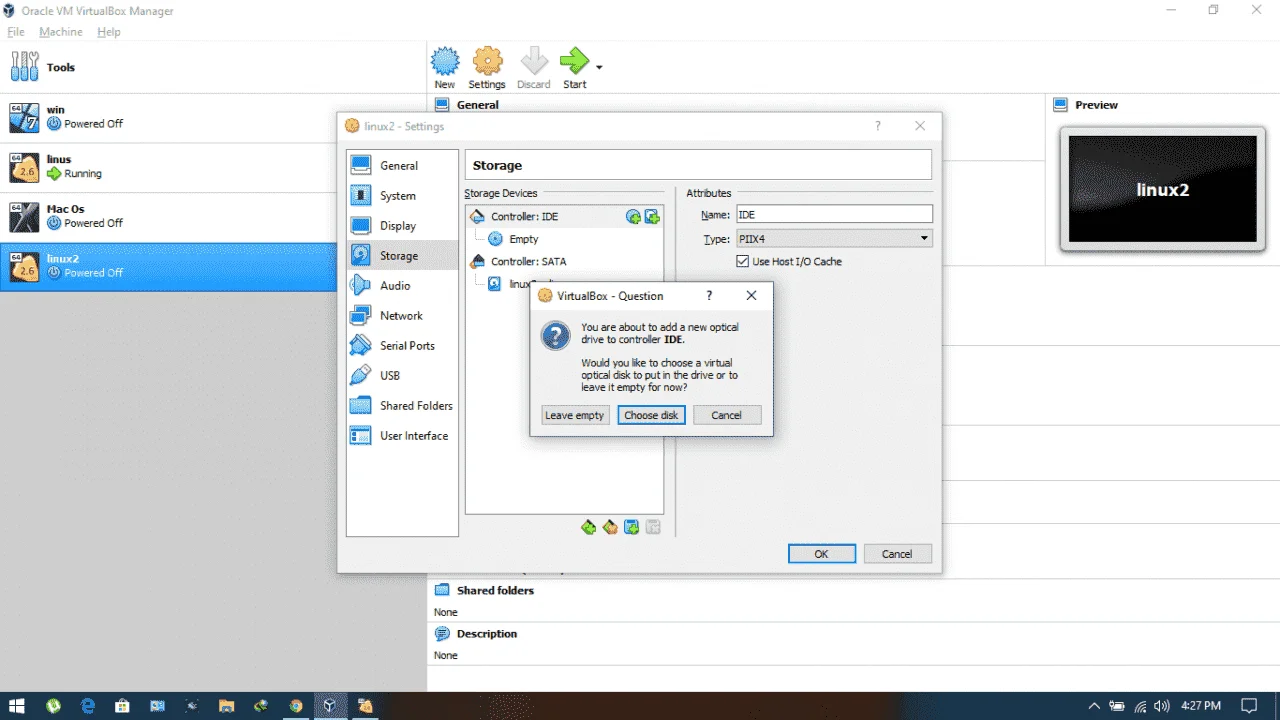The height and width of the screenshot is (720, 1280).
Task: Open the USB settings category
Action: tap(402, 376)
